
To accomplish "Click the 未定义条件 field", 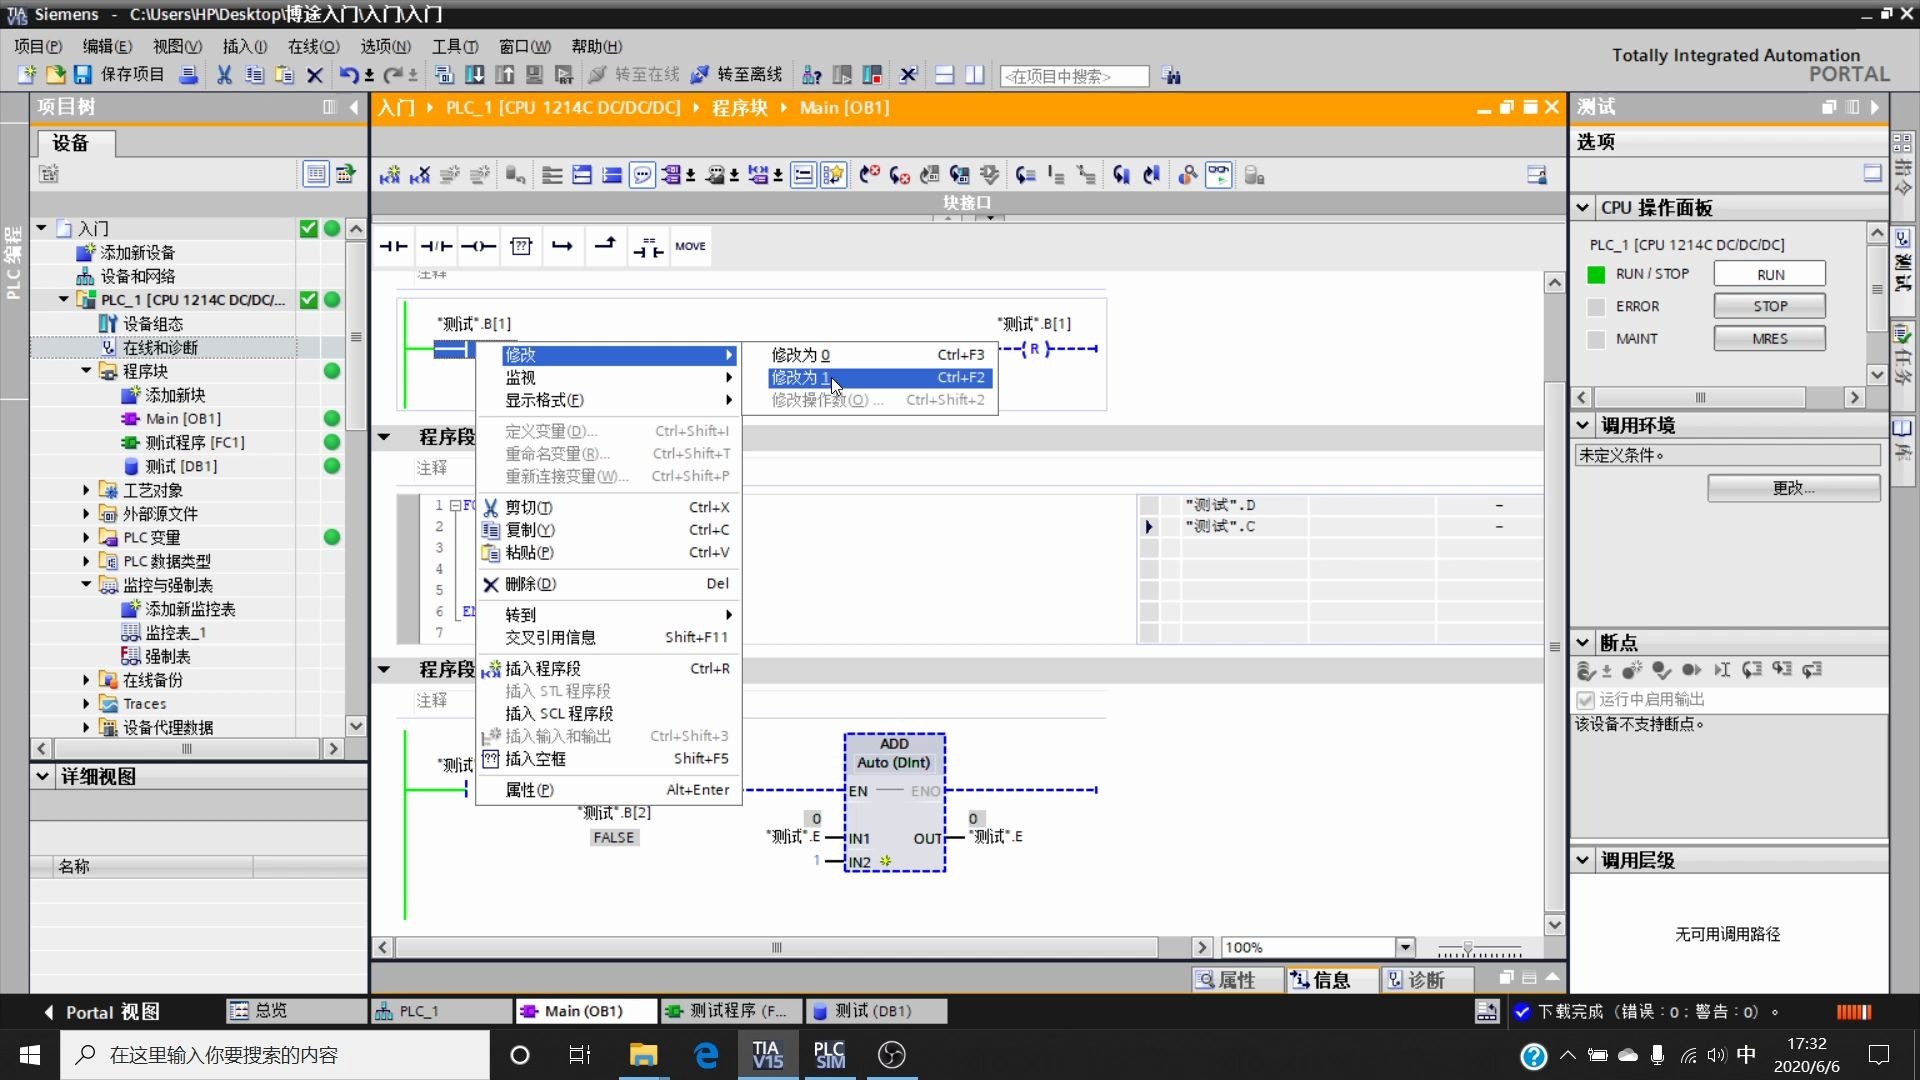I will (x=1727, y=455).
